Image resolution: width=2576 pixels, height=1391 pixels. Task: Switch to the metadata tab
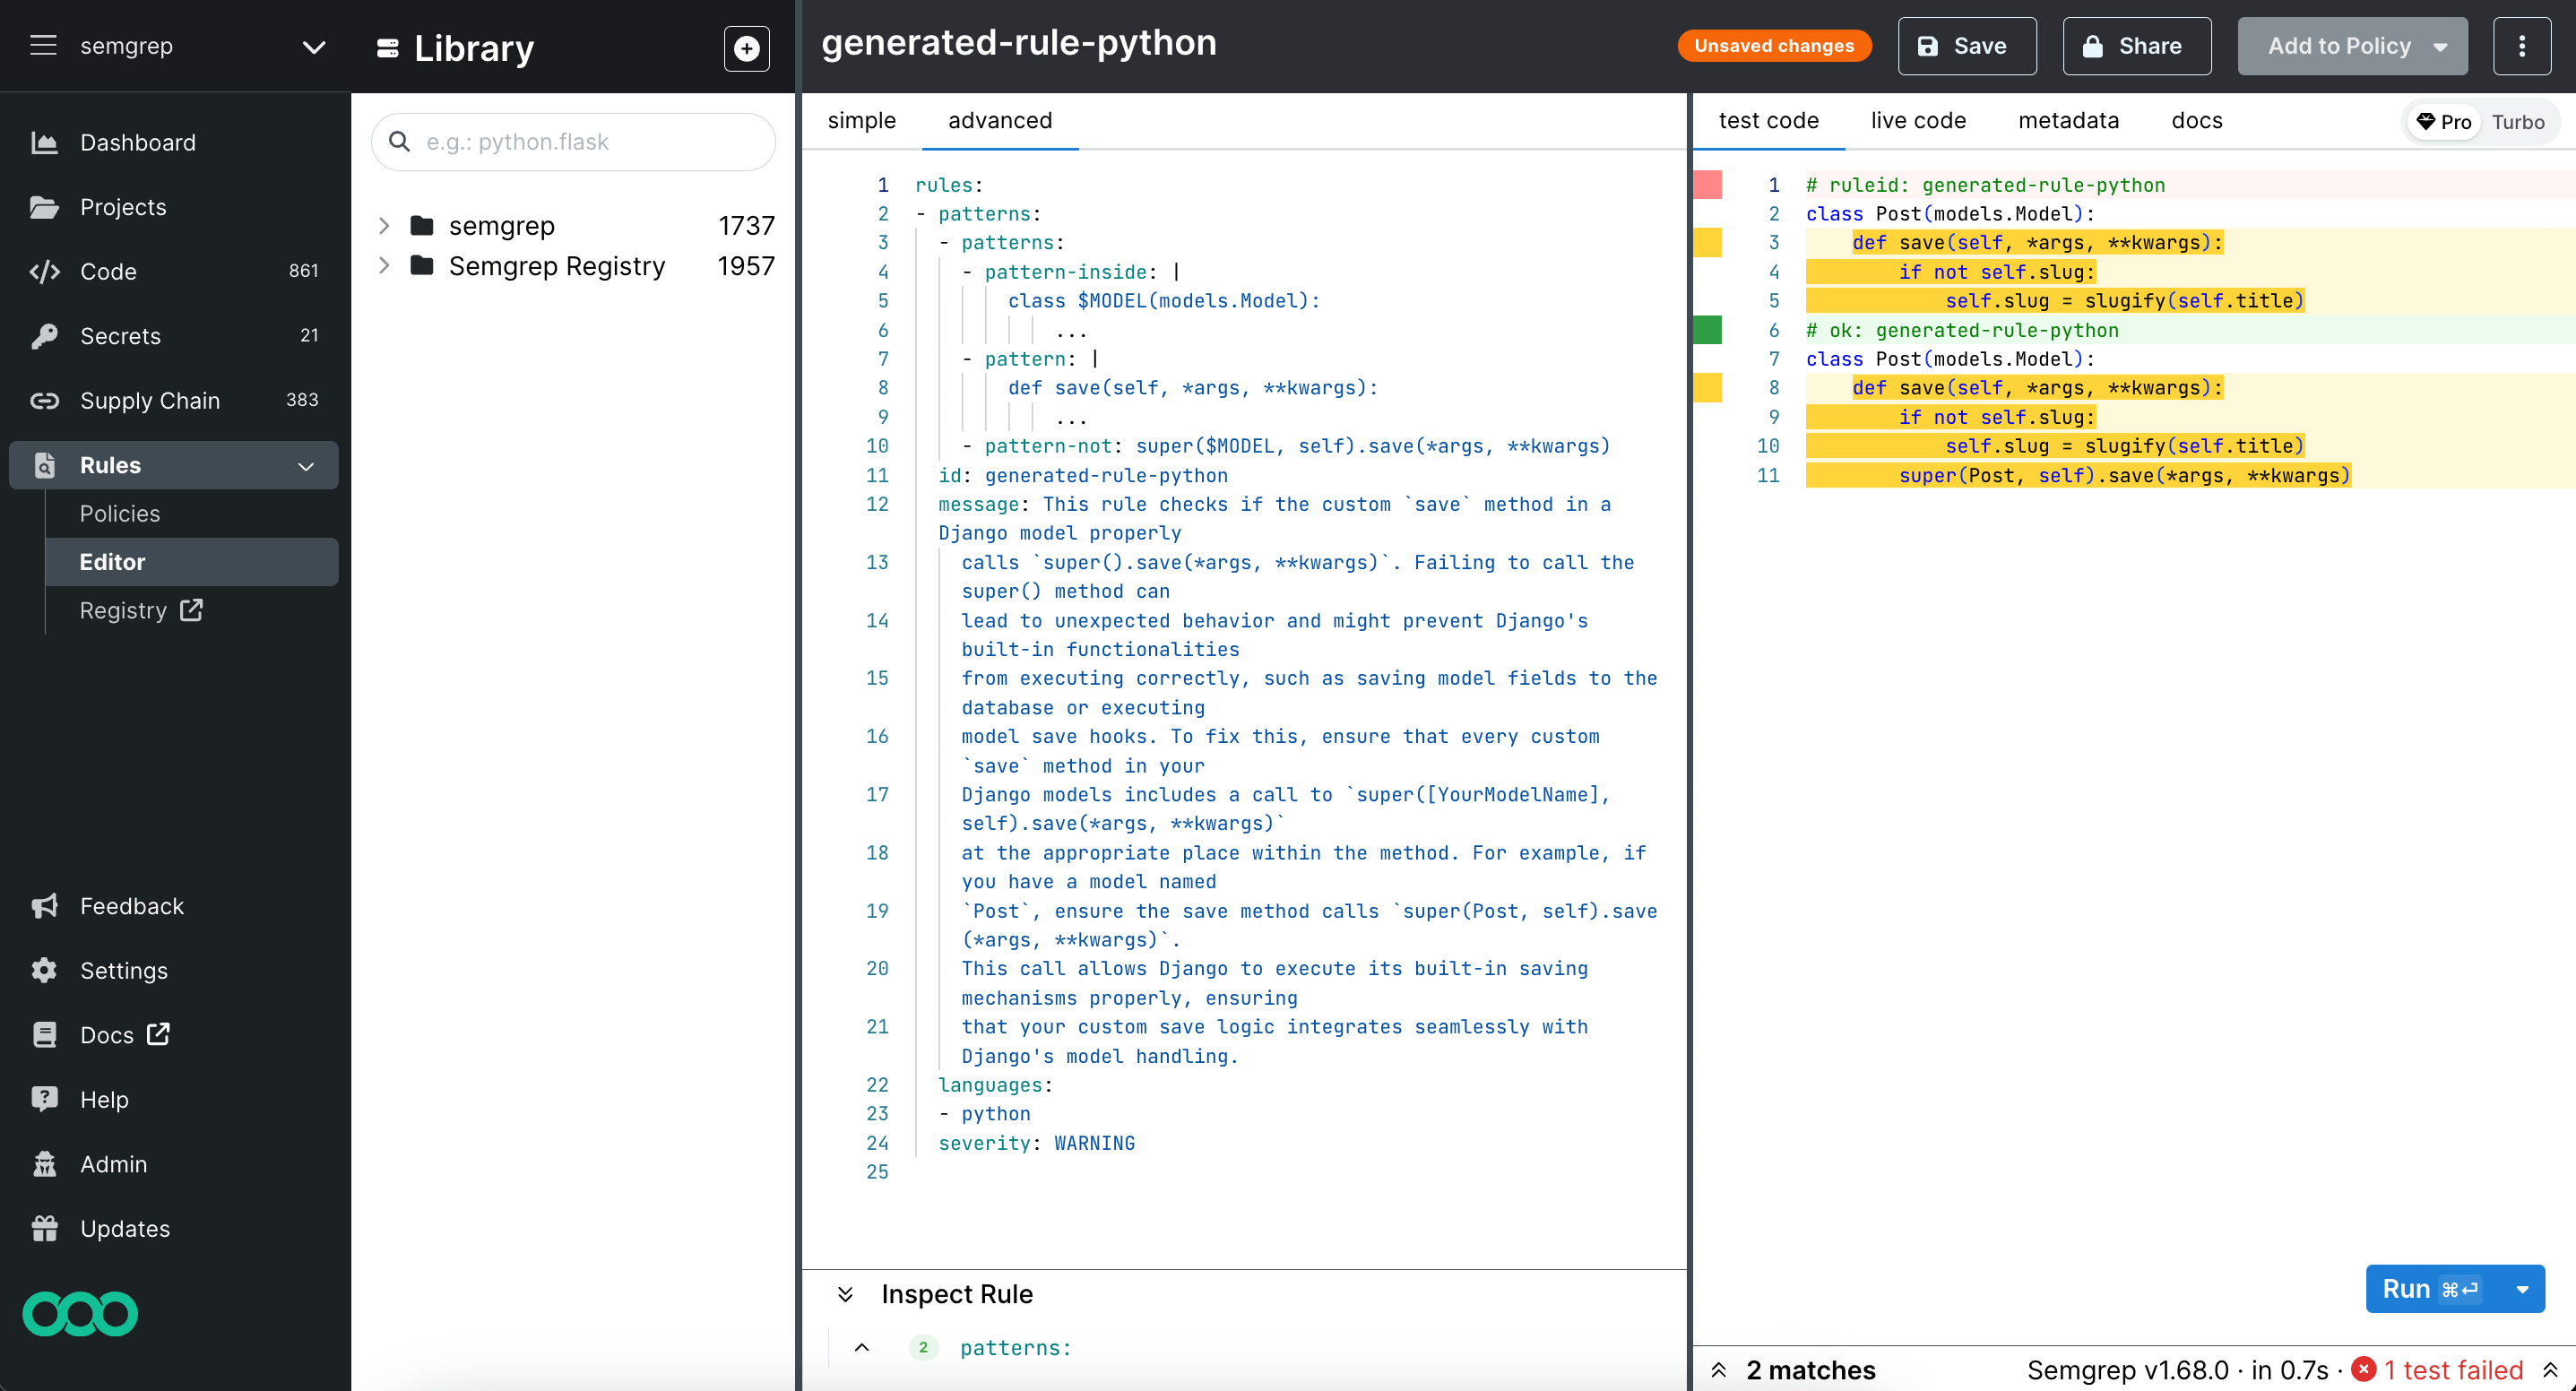[x=2068, y=120]
